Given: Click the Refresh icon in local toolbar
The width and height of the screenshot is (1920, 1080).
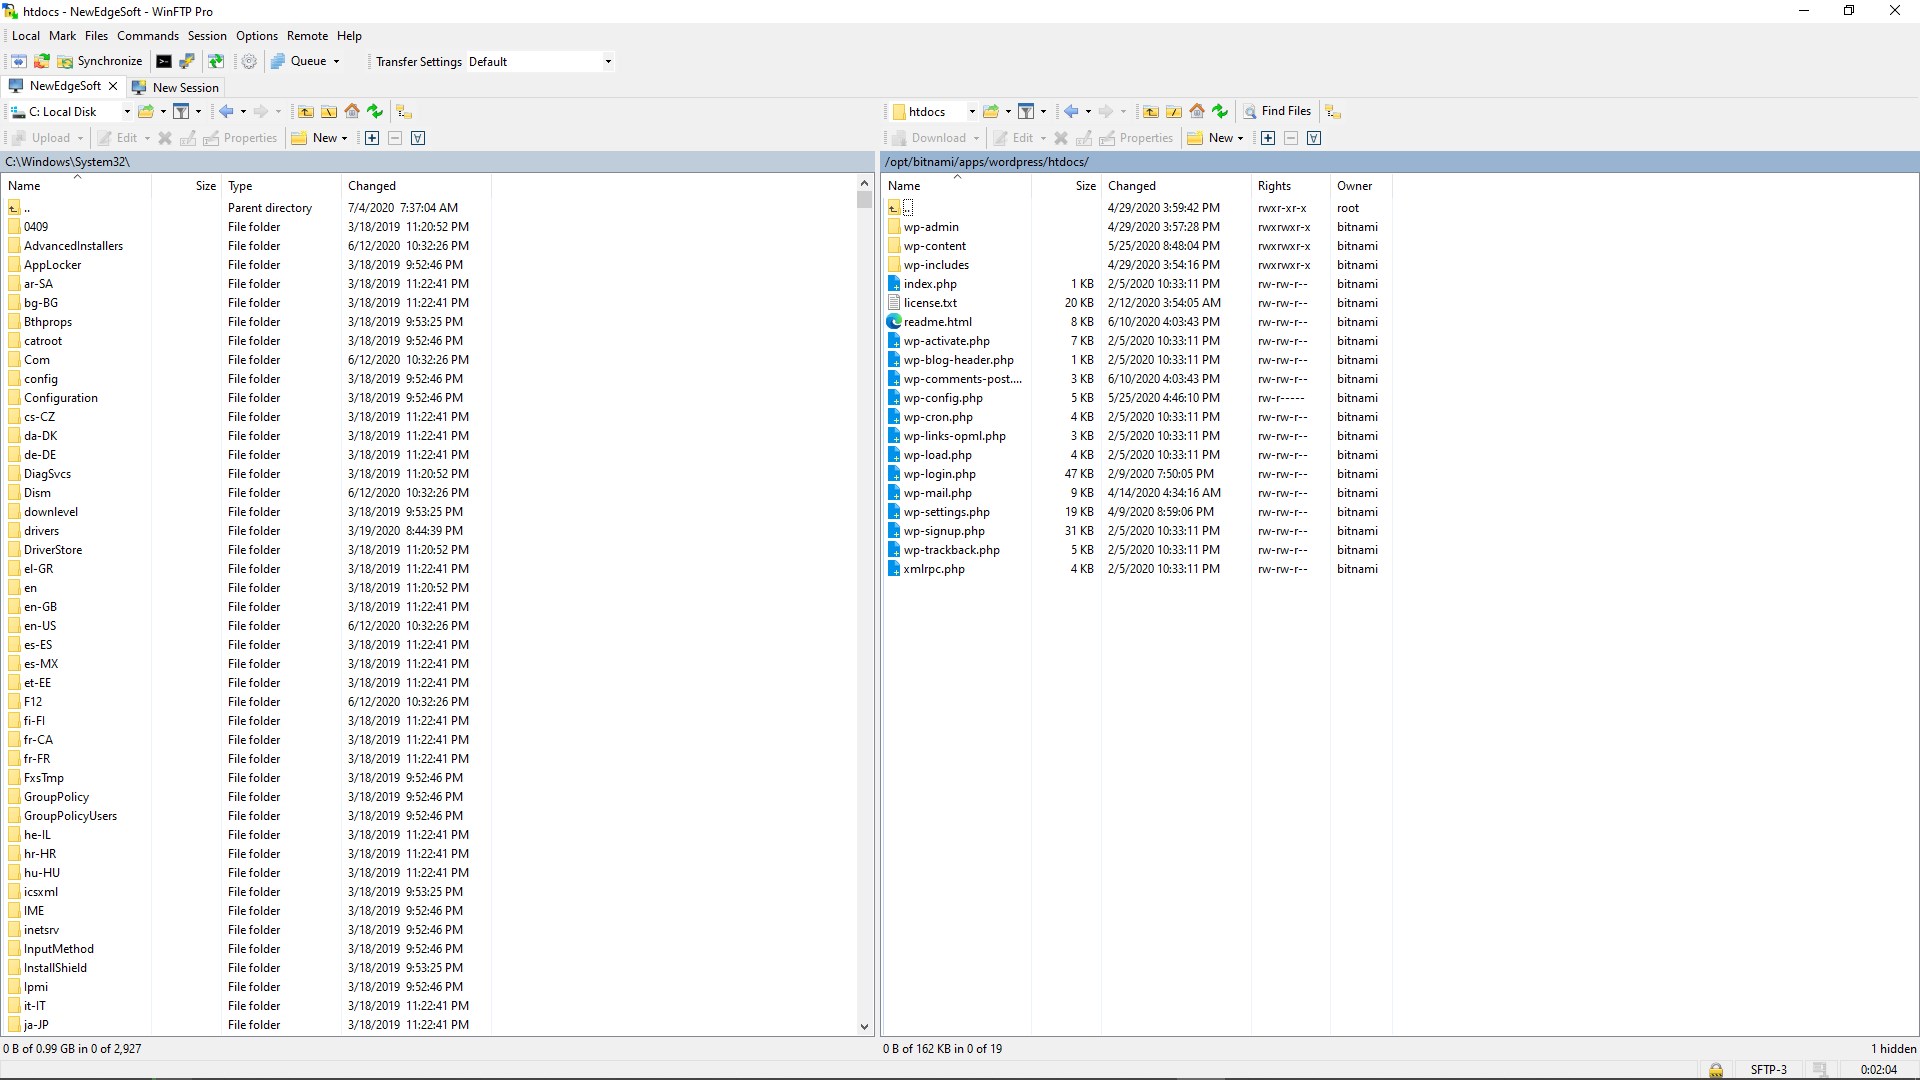Looking at the screenshot, I should point(375,111).
